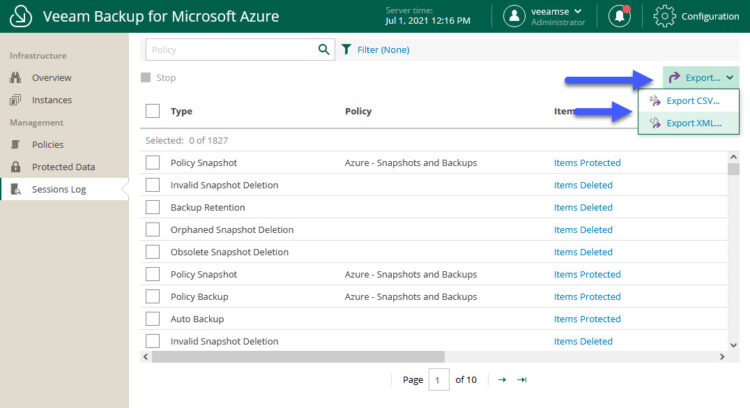Check the select-all checkbox in header
This screenshot has height=408, width=750.
(x=153, y=111)
